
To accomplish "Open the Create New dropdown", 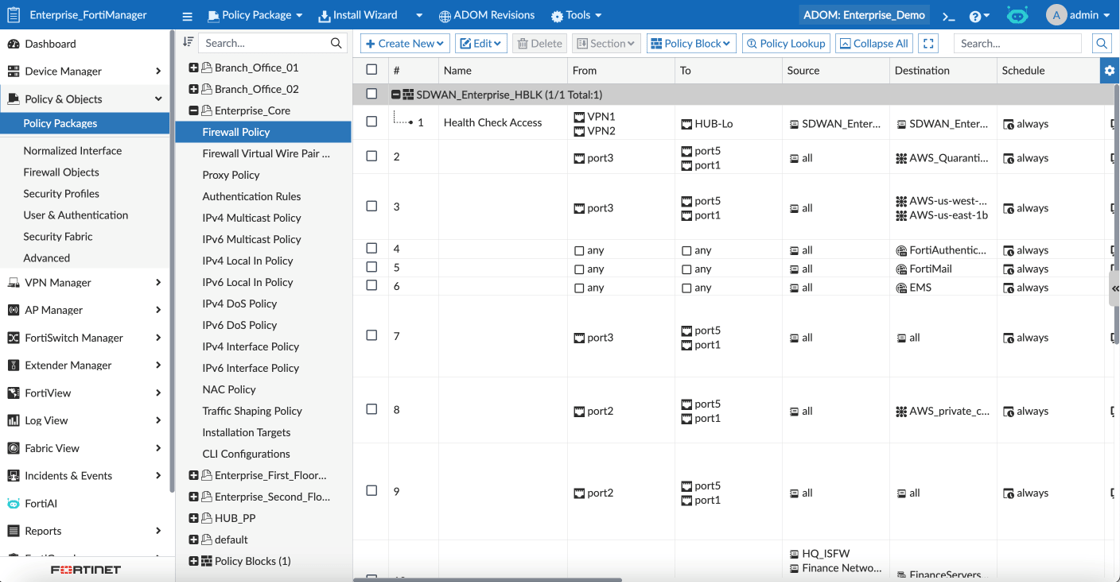I will [x=405, y=44].
